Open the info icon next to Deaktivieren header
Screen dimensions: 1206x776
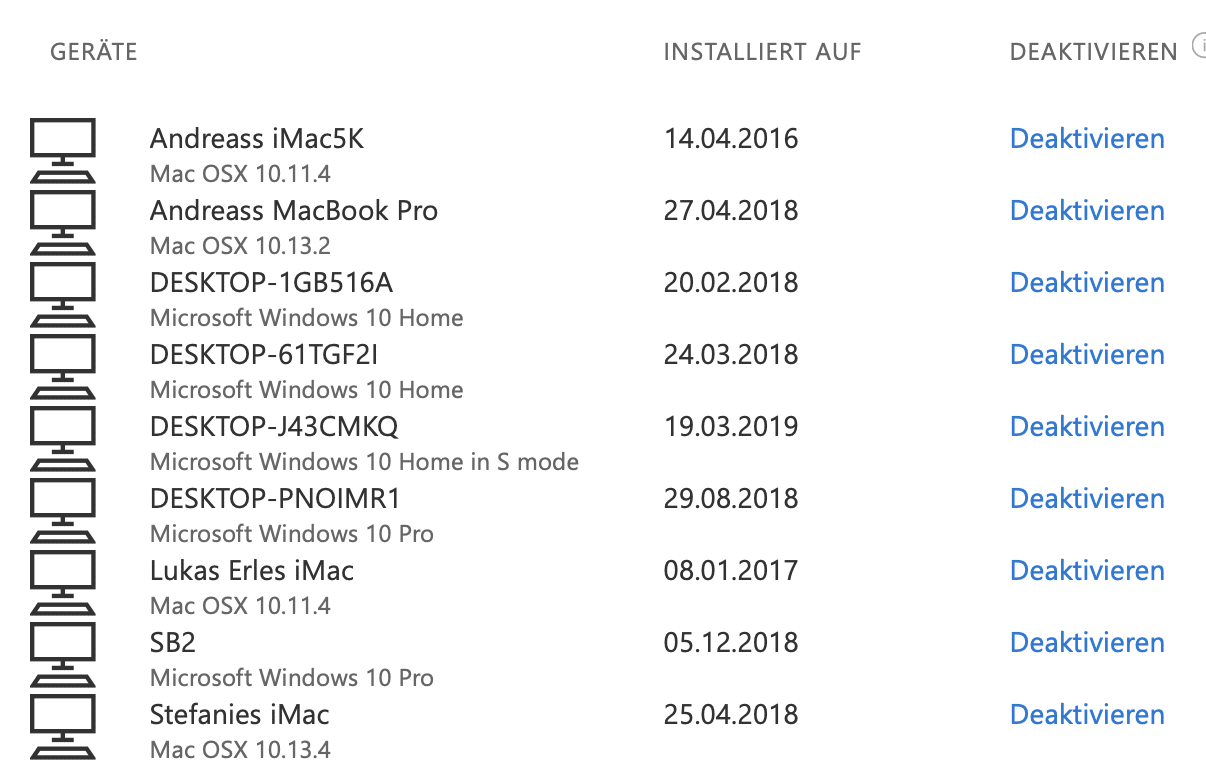[x=1199, y=46]
